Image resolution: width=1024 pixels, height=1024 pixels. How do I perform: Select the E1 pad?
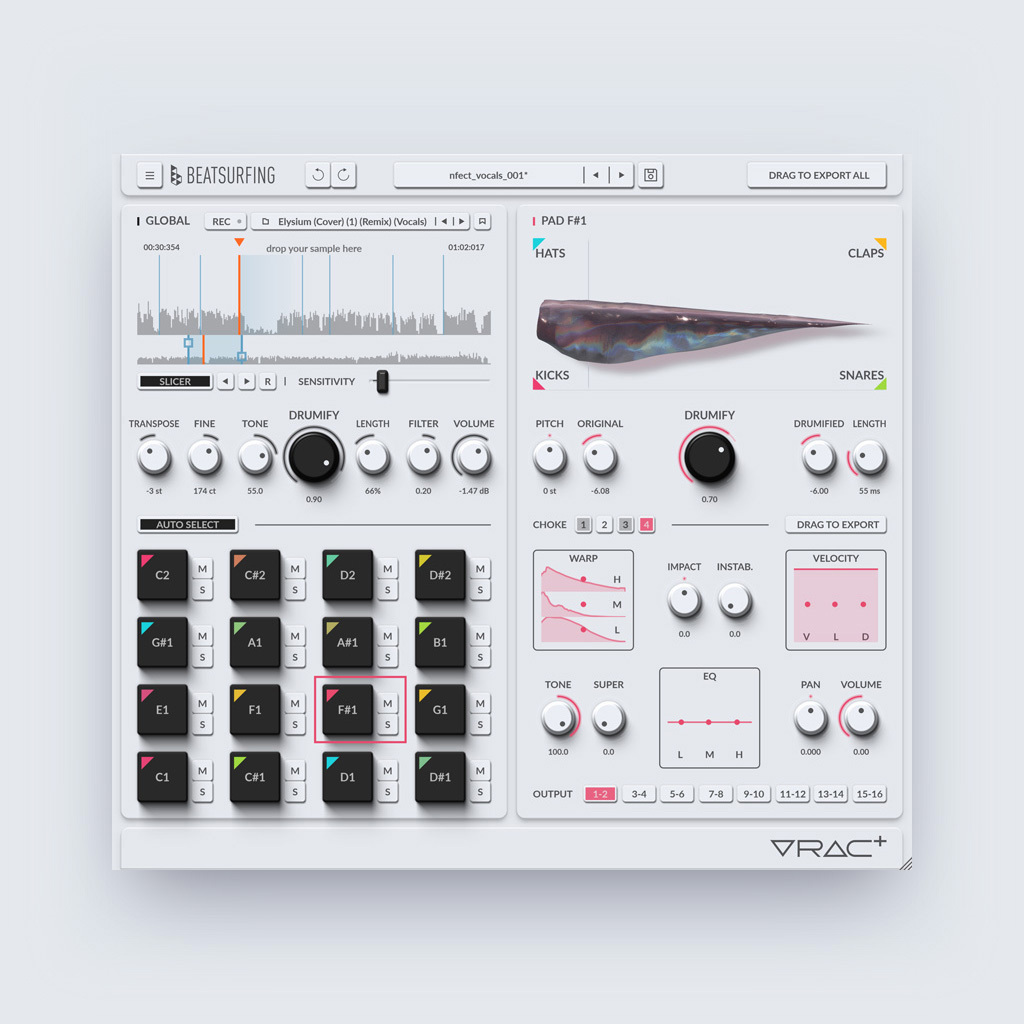(163, 709)
